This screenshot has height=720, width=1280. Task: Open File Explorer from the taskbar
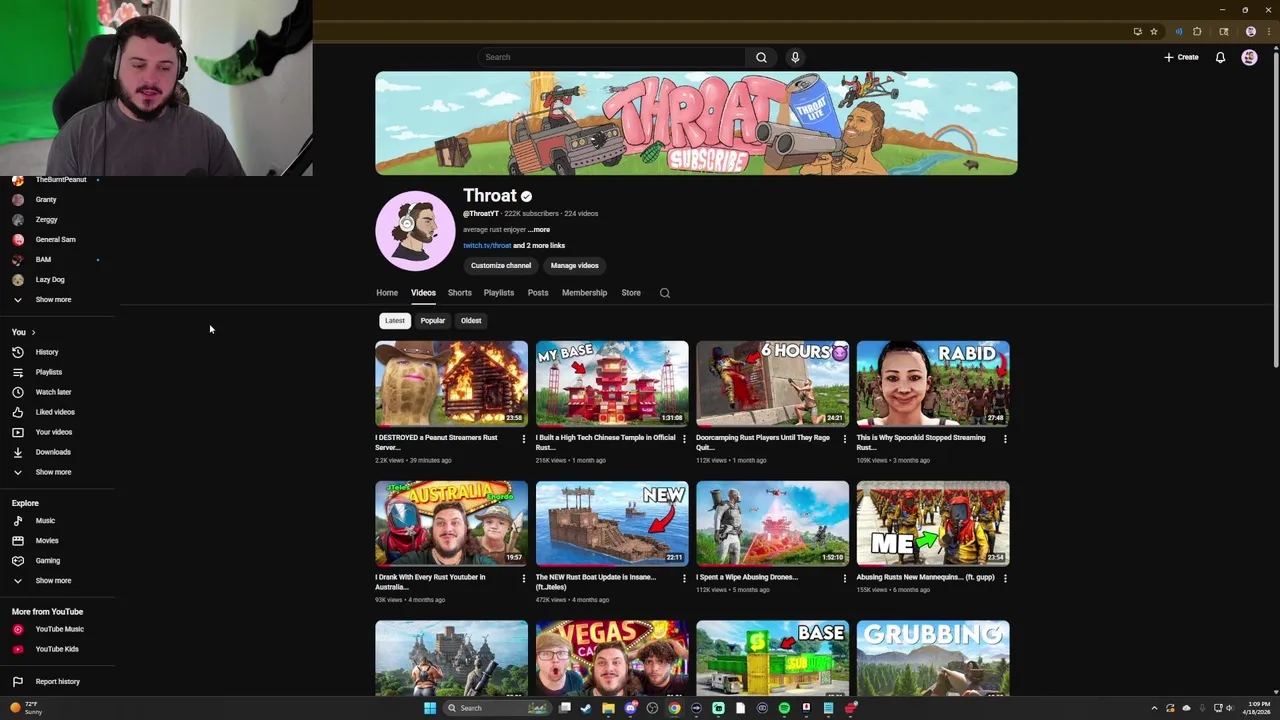608,708
